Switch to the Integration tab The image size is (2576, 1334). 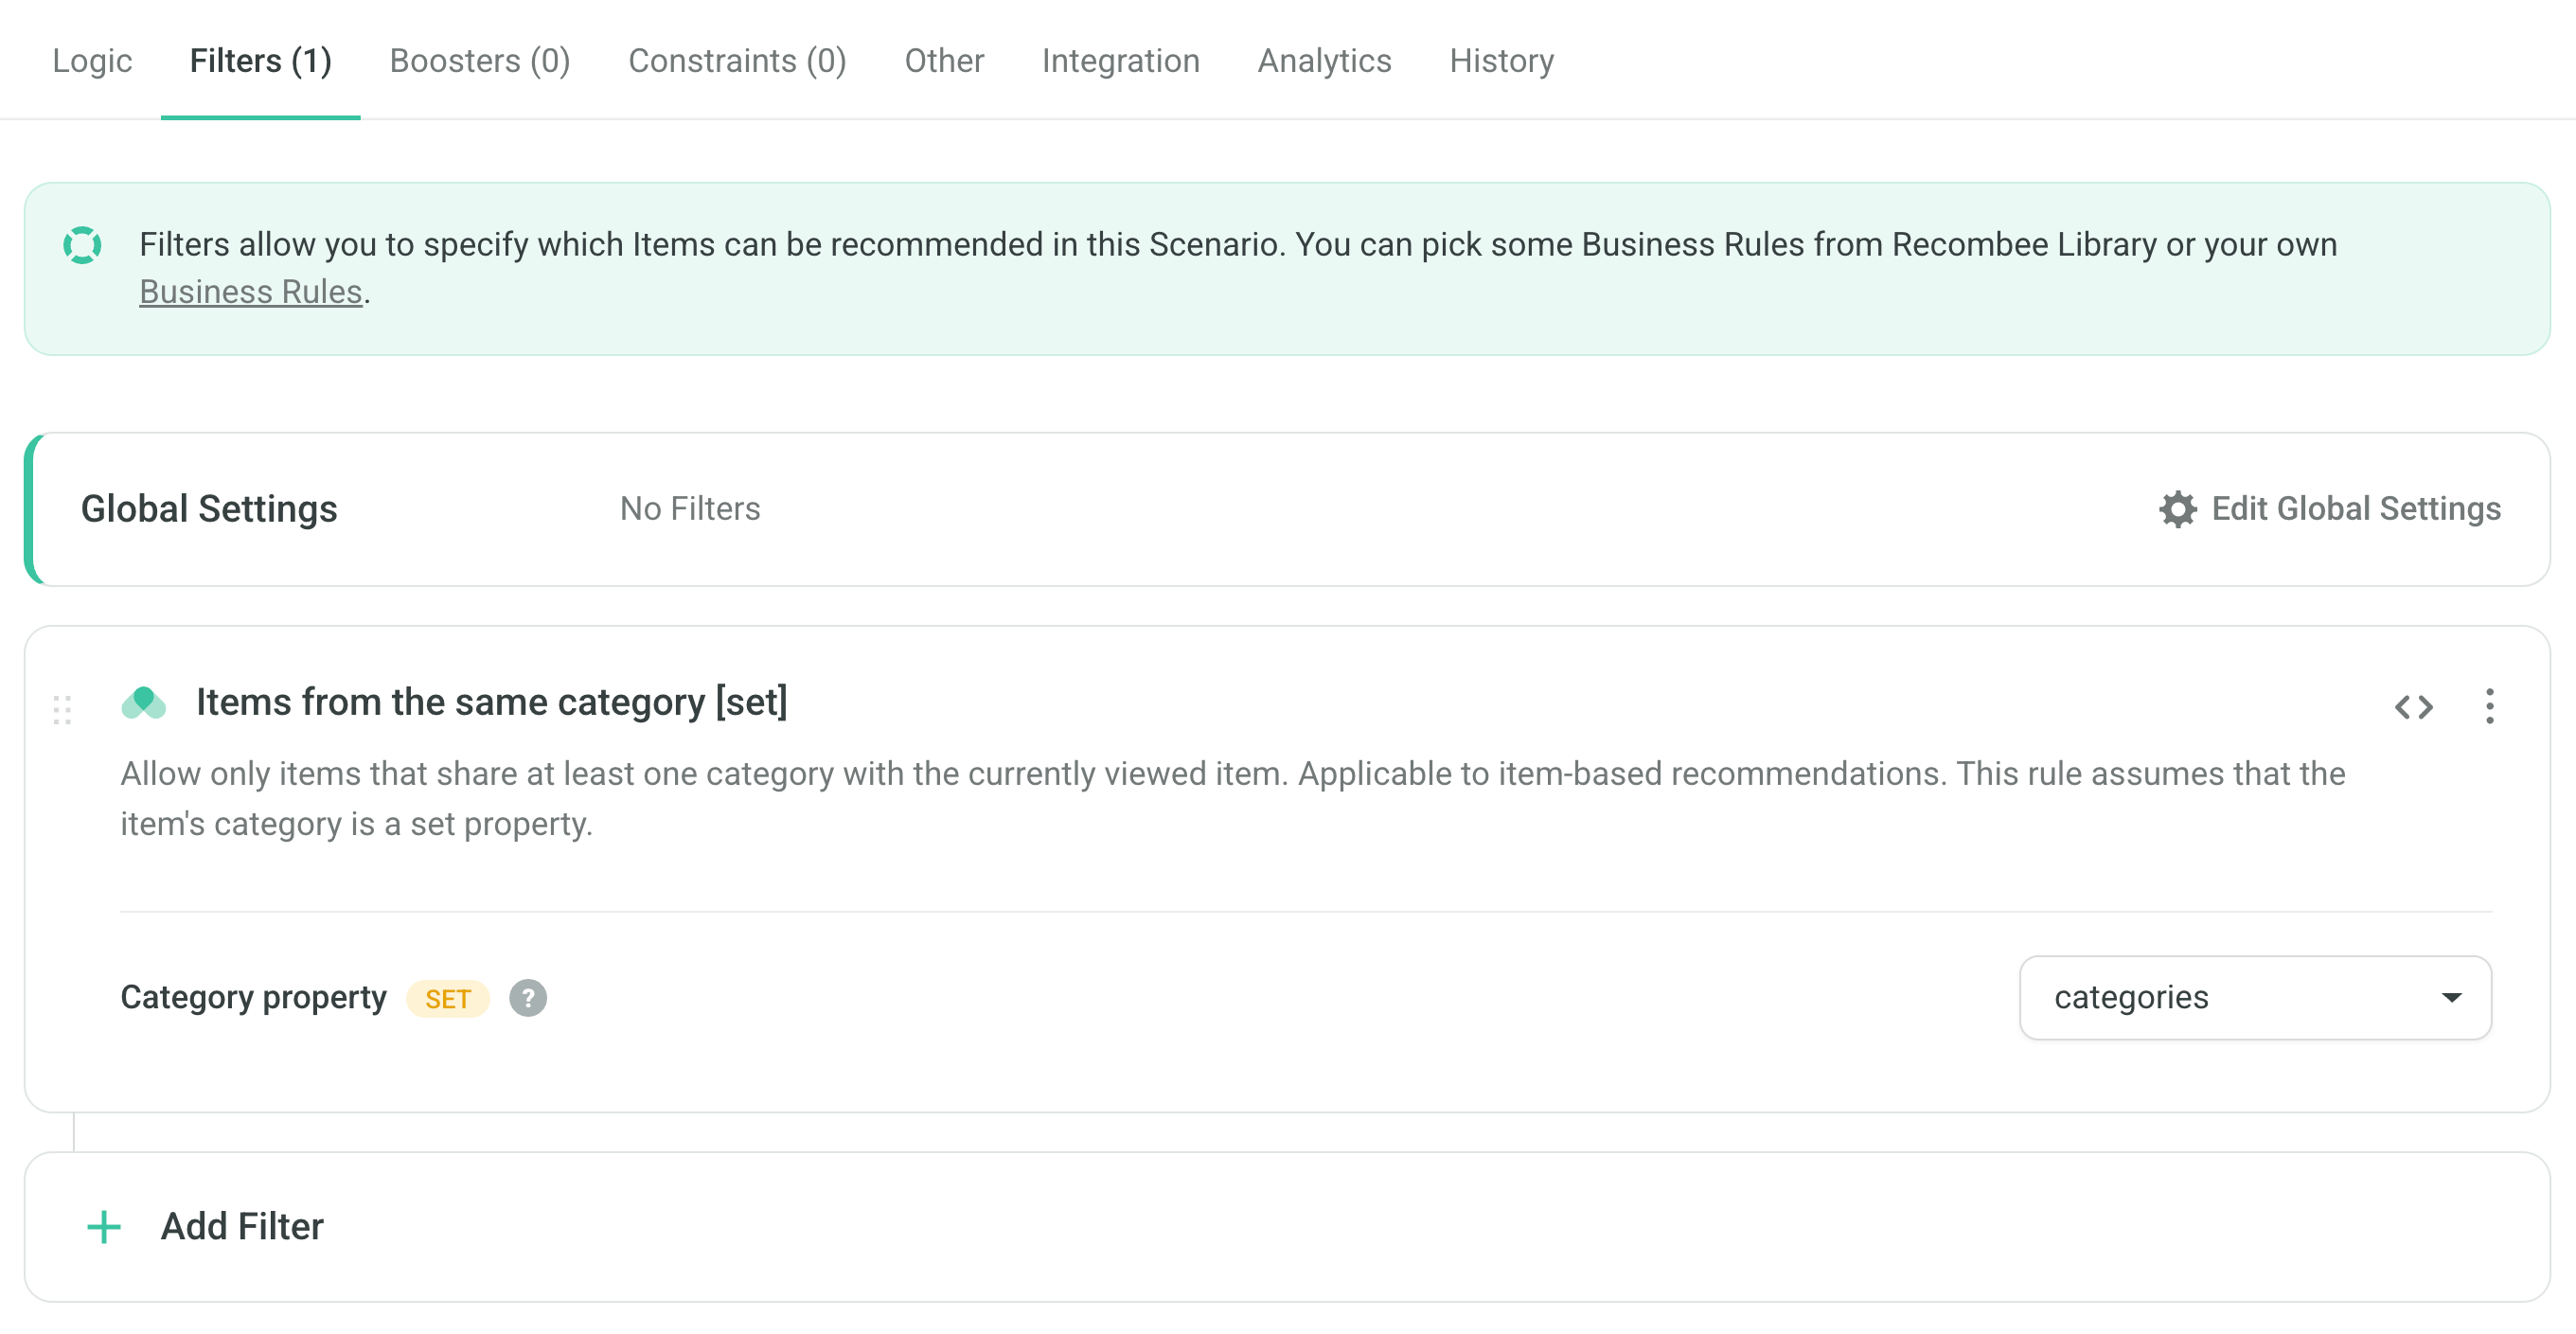click(x=1121, y=61)
